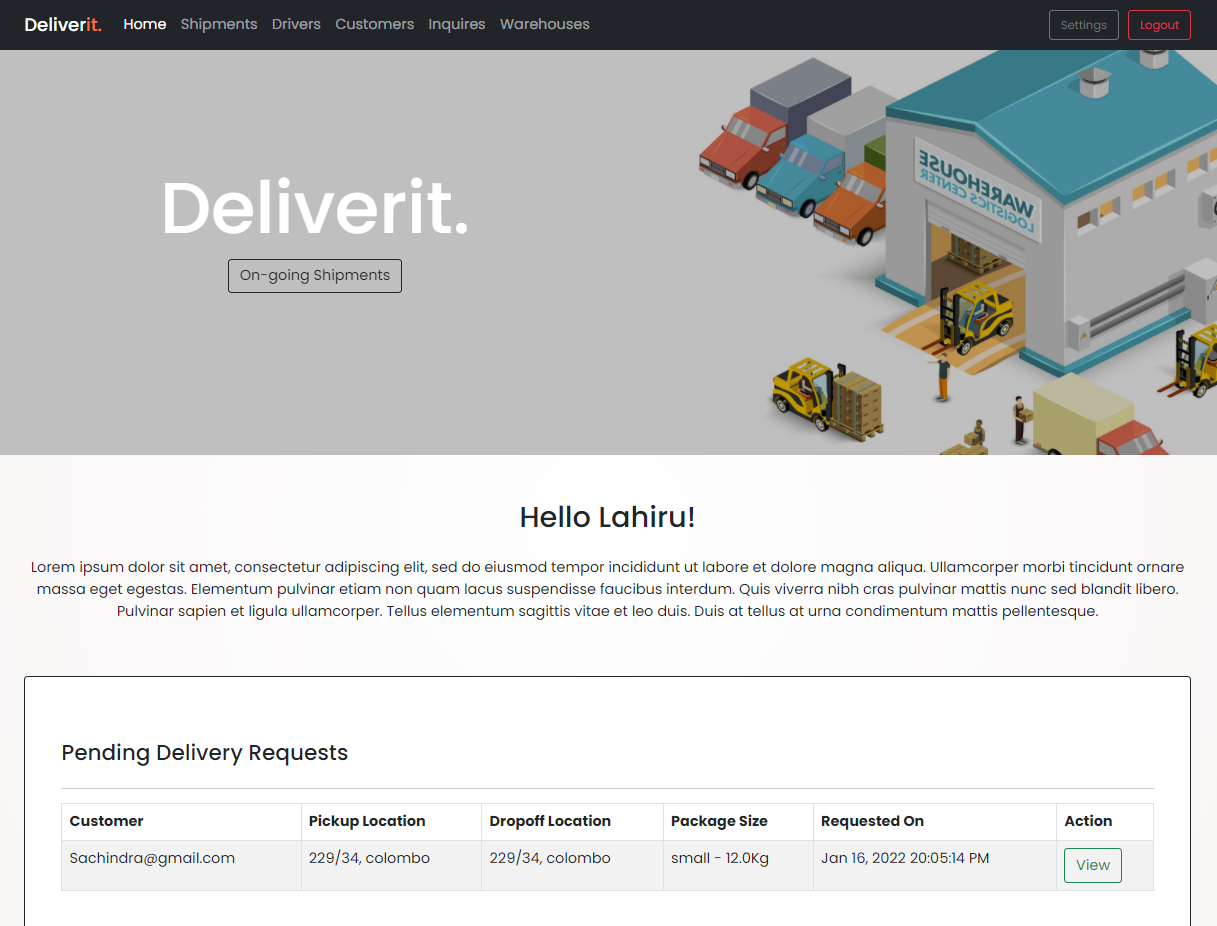Click the Logout button
This screenshot has height=926, width=1217.
pyautogui.click(x=1159, y=25)
